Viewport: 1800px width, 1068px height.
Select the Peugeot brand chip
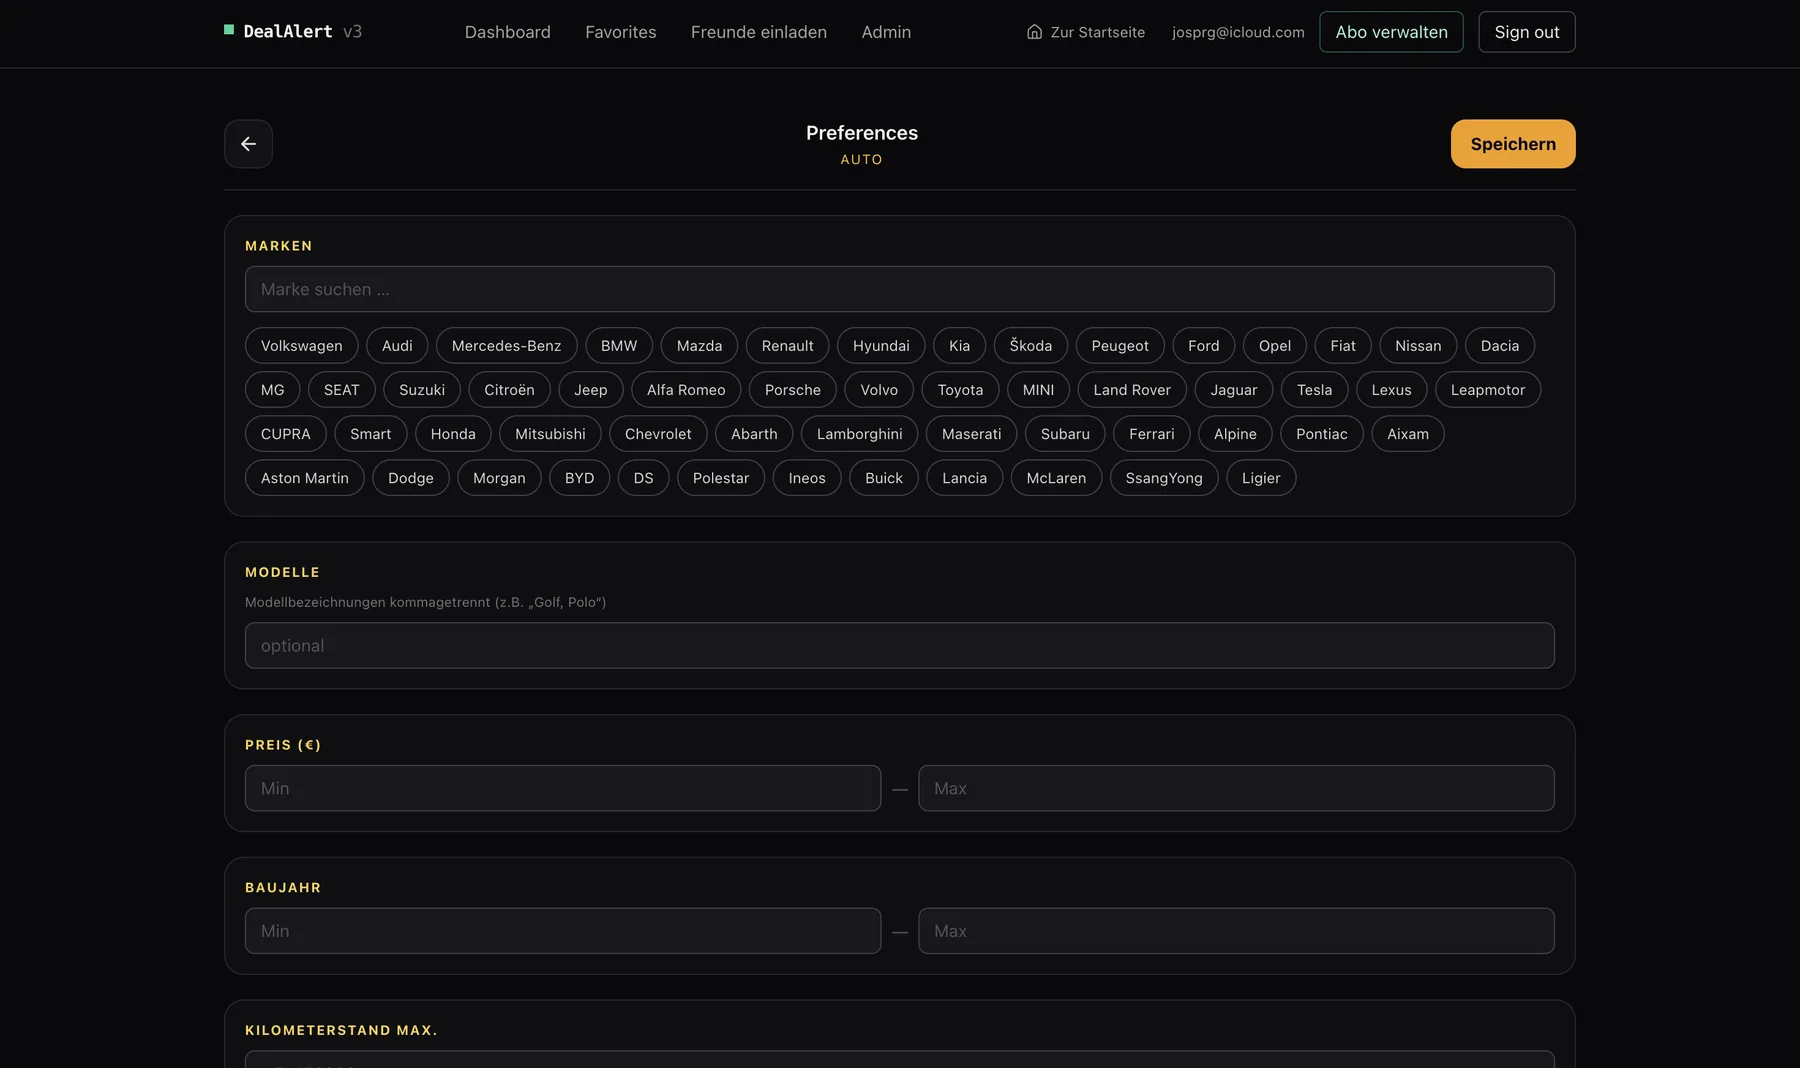(x=1120, y=346)
